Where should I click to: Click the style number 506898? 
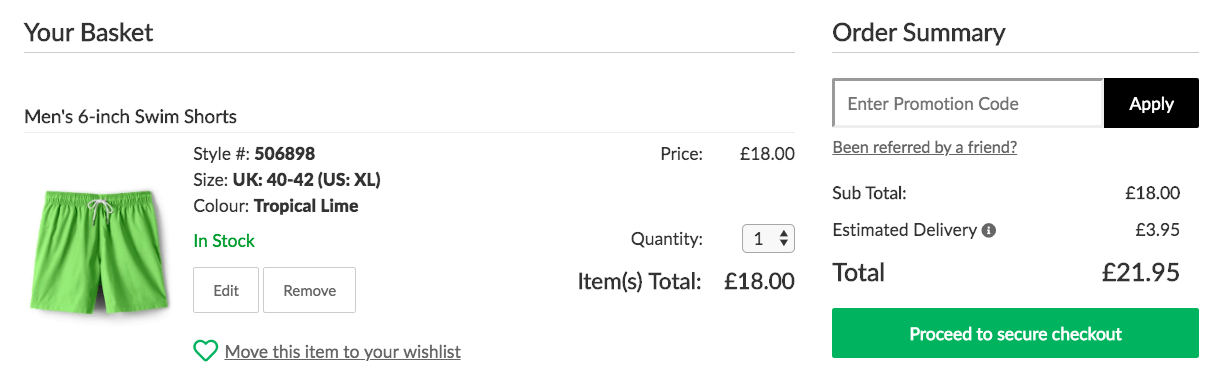click(285, 154)
